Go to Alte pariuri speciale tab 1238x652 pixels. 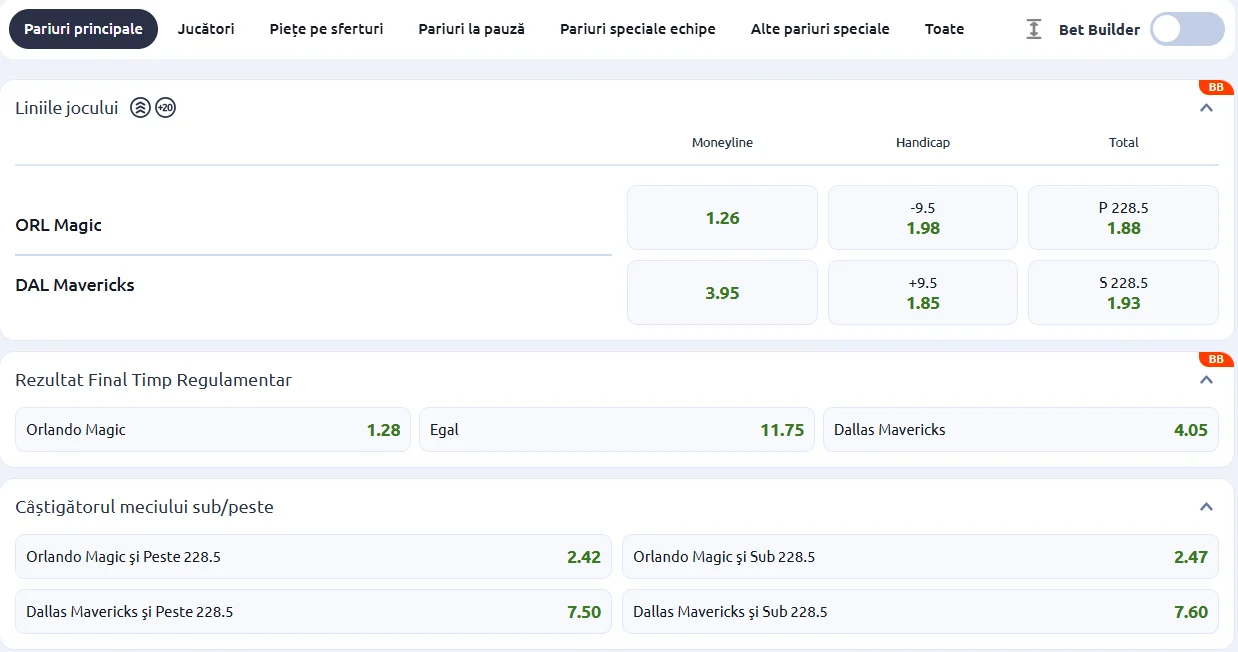820,29
